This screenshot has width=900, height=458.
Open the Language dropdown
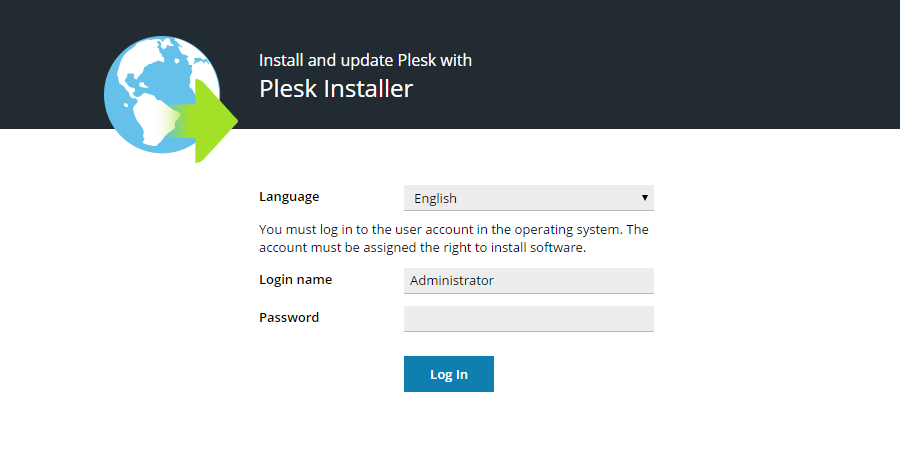(x=528, y=198)
